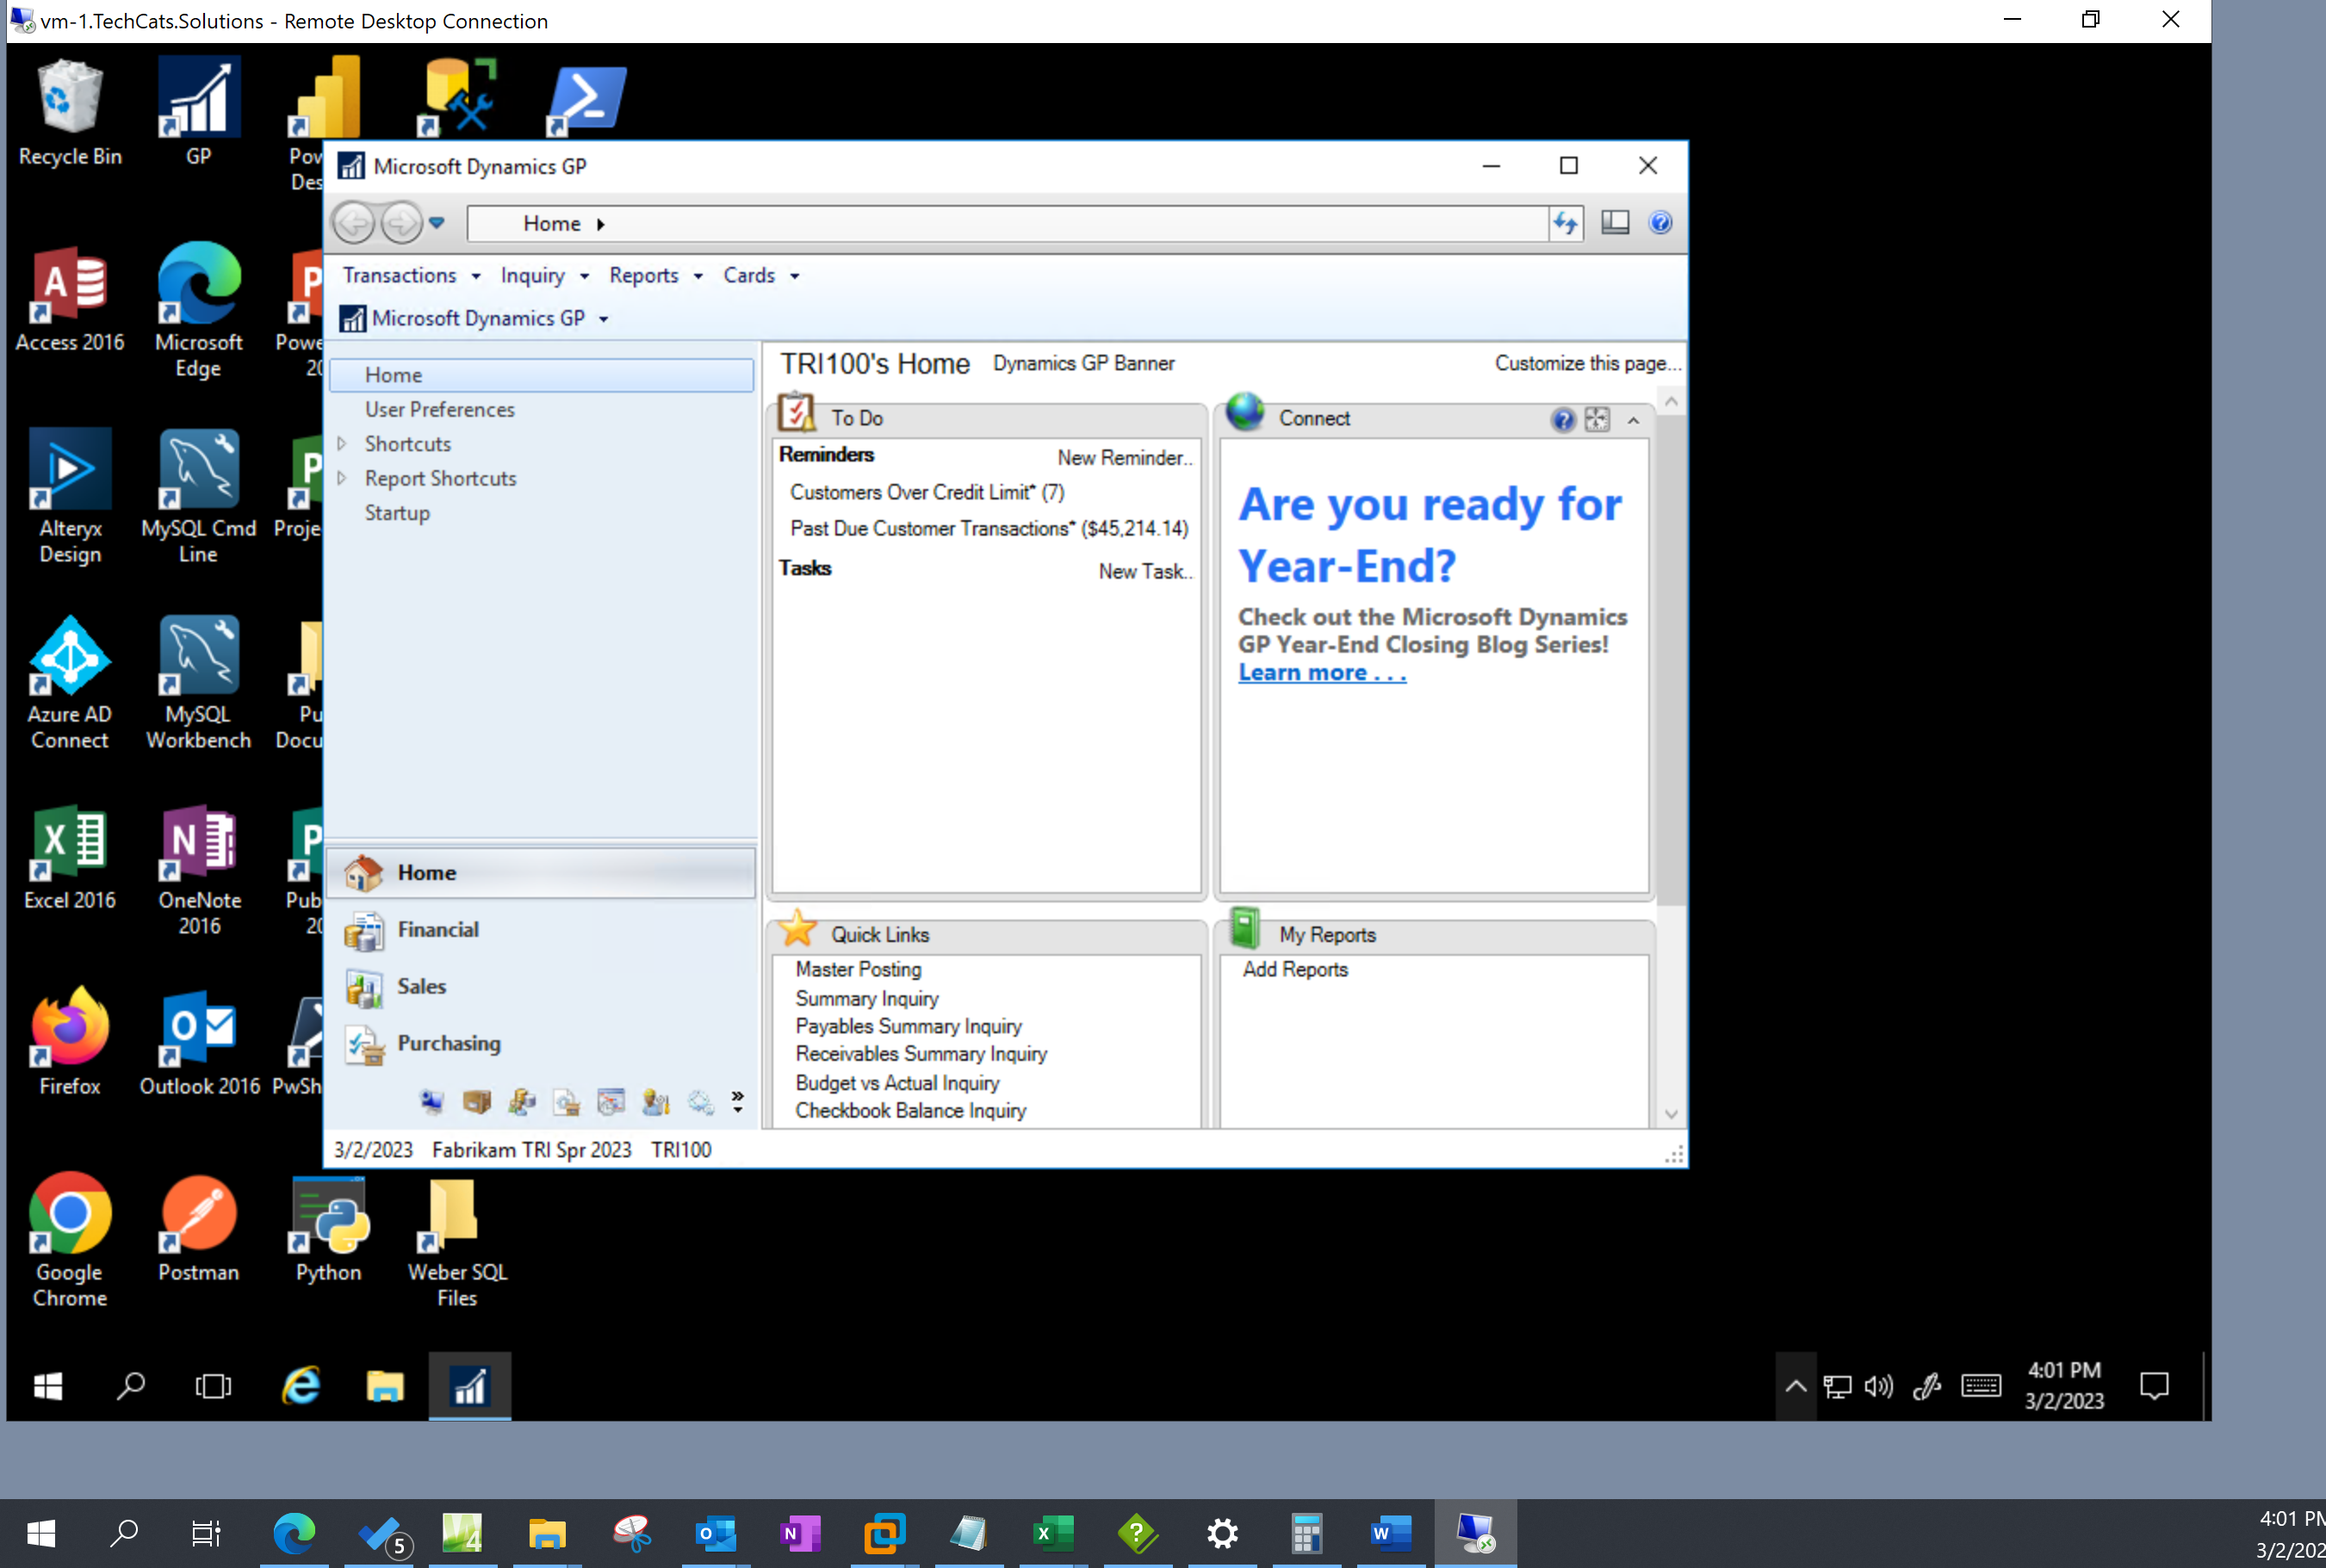
Task: Click the layout pane icon in the GP toolbar
Action: pos(1615,222)
